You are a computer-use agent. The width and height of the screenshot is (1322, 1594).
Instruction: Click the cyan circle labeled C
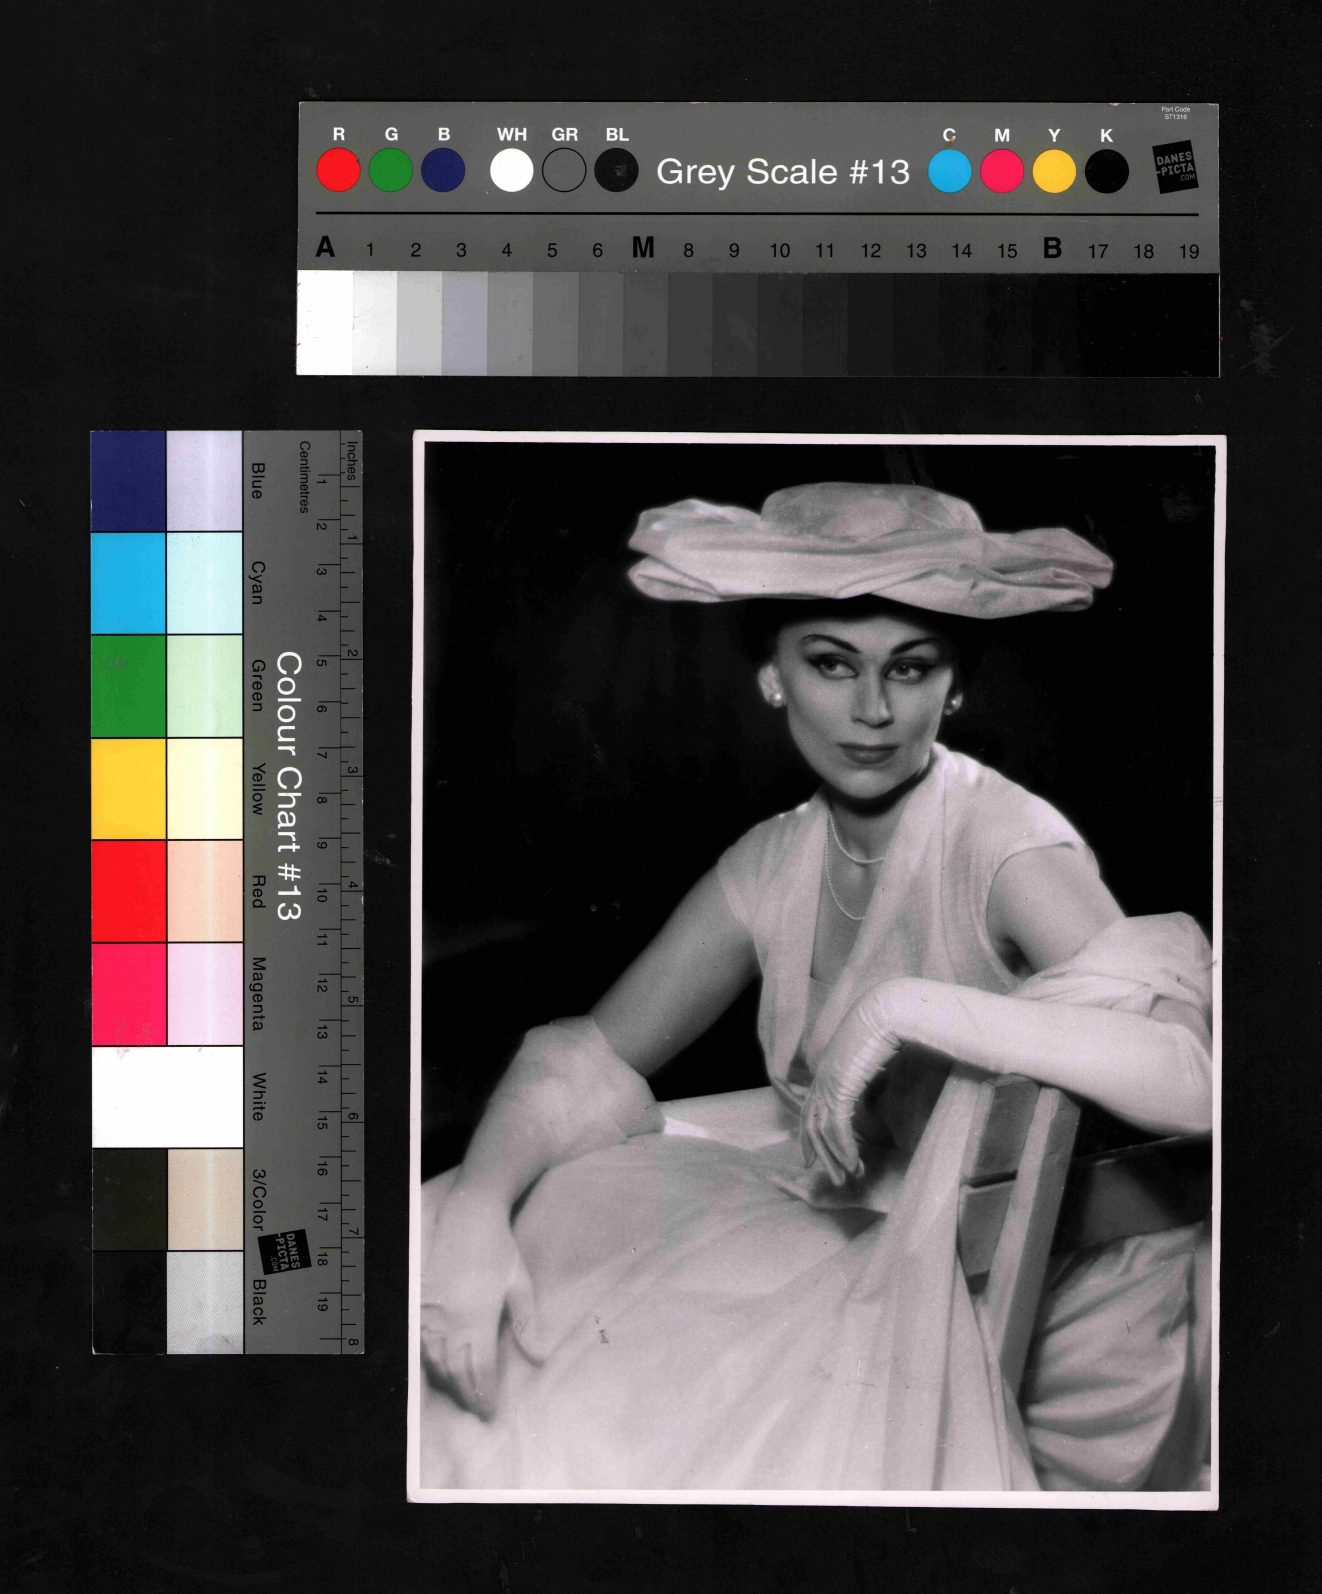[x=949, y=171]
